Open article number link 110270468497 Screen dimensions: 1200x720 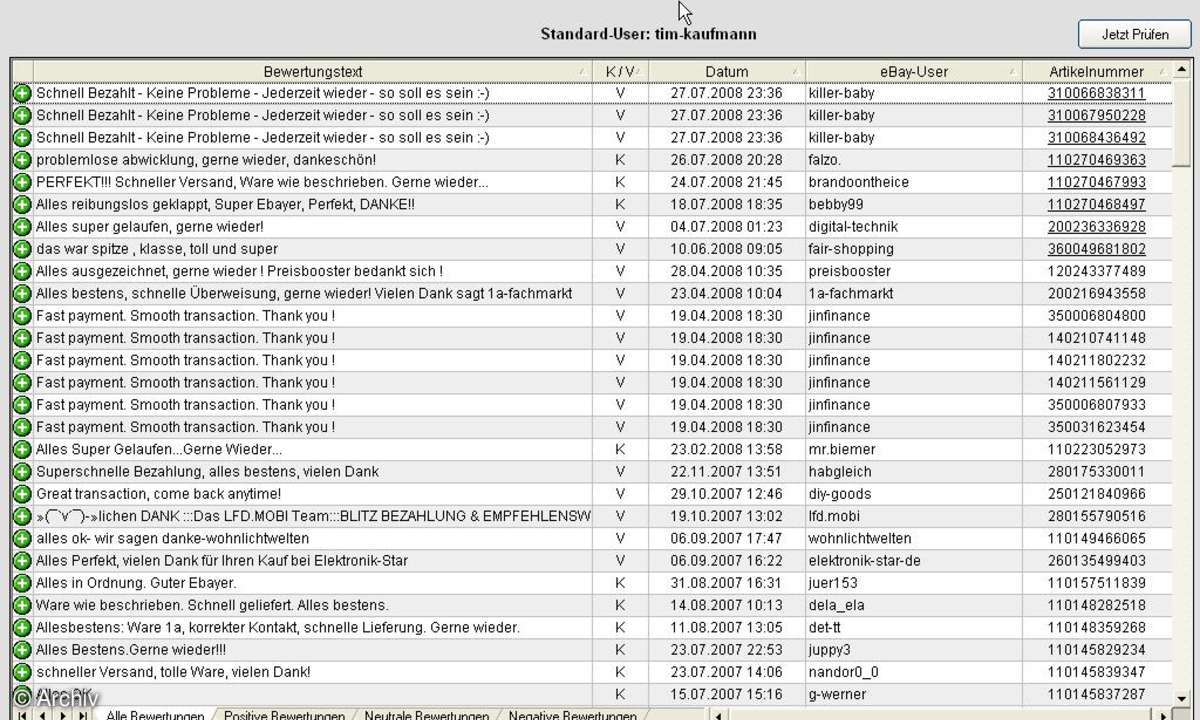(x=1097, y=204)
